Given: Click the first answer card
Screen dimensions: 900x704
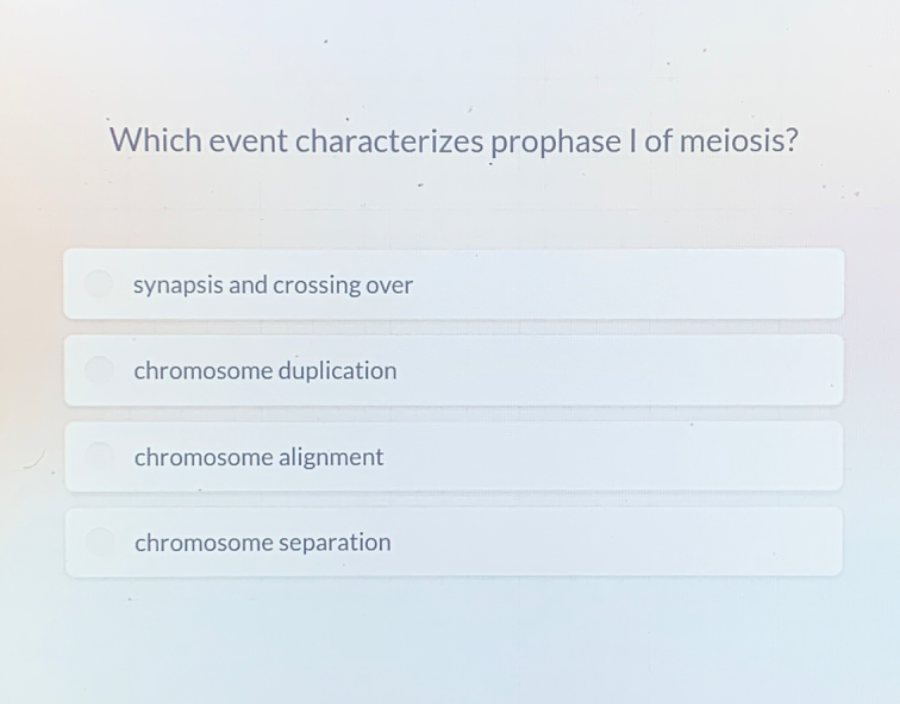Looking at the screenshot, I should click(452, 284).
